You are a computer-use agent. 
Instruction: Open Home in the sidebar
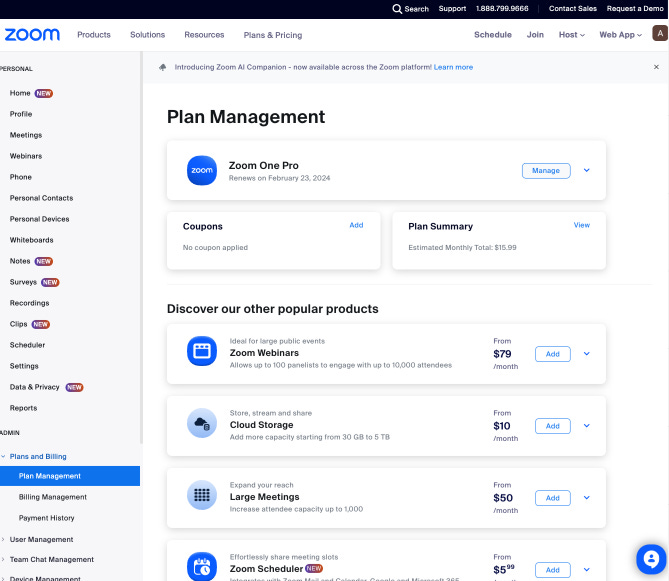20,93
